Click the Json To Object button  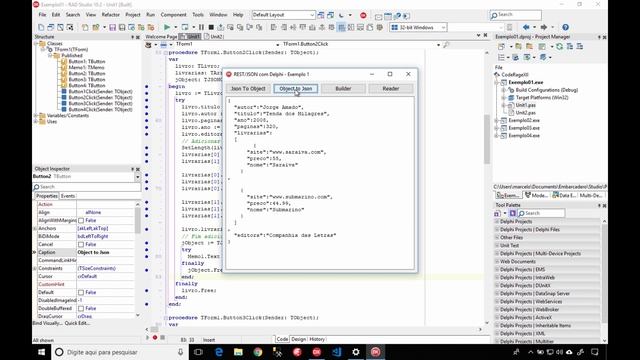[x=248, y=89]
